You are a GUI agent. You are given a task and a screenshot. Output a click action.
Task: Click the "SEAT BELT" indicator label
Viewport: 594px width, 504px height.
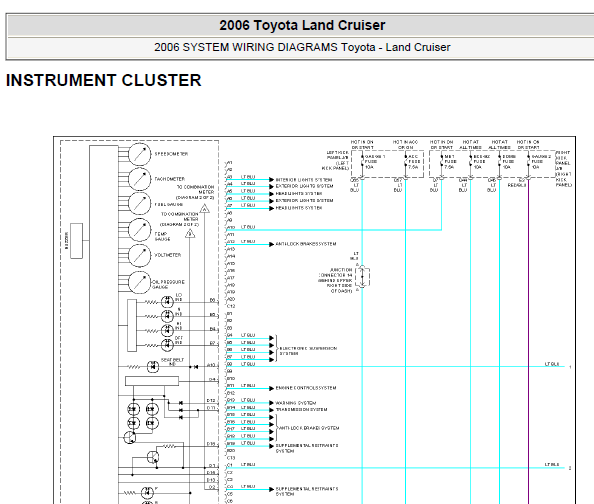click(172, 362)
